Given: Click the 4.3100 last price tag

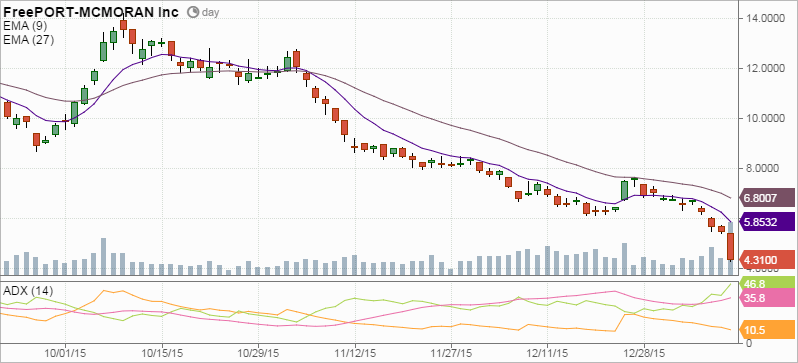Looking at the screenshot, I should 766,260.
